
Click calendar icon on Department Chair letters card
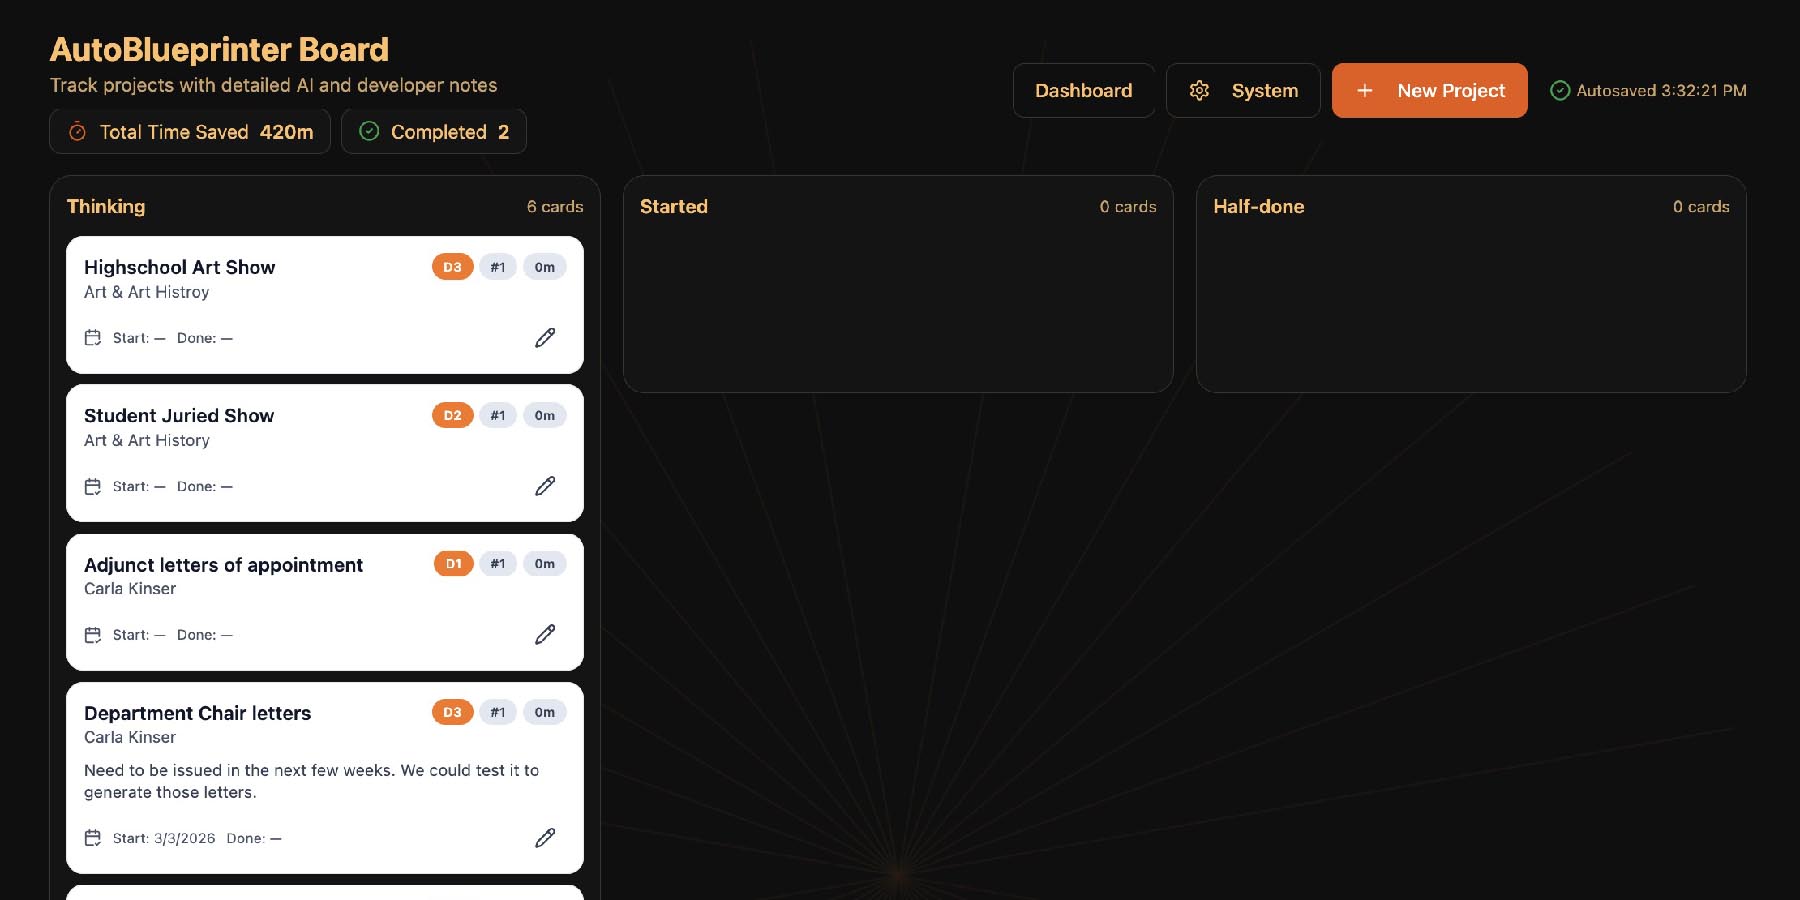93,838
